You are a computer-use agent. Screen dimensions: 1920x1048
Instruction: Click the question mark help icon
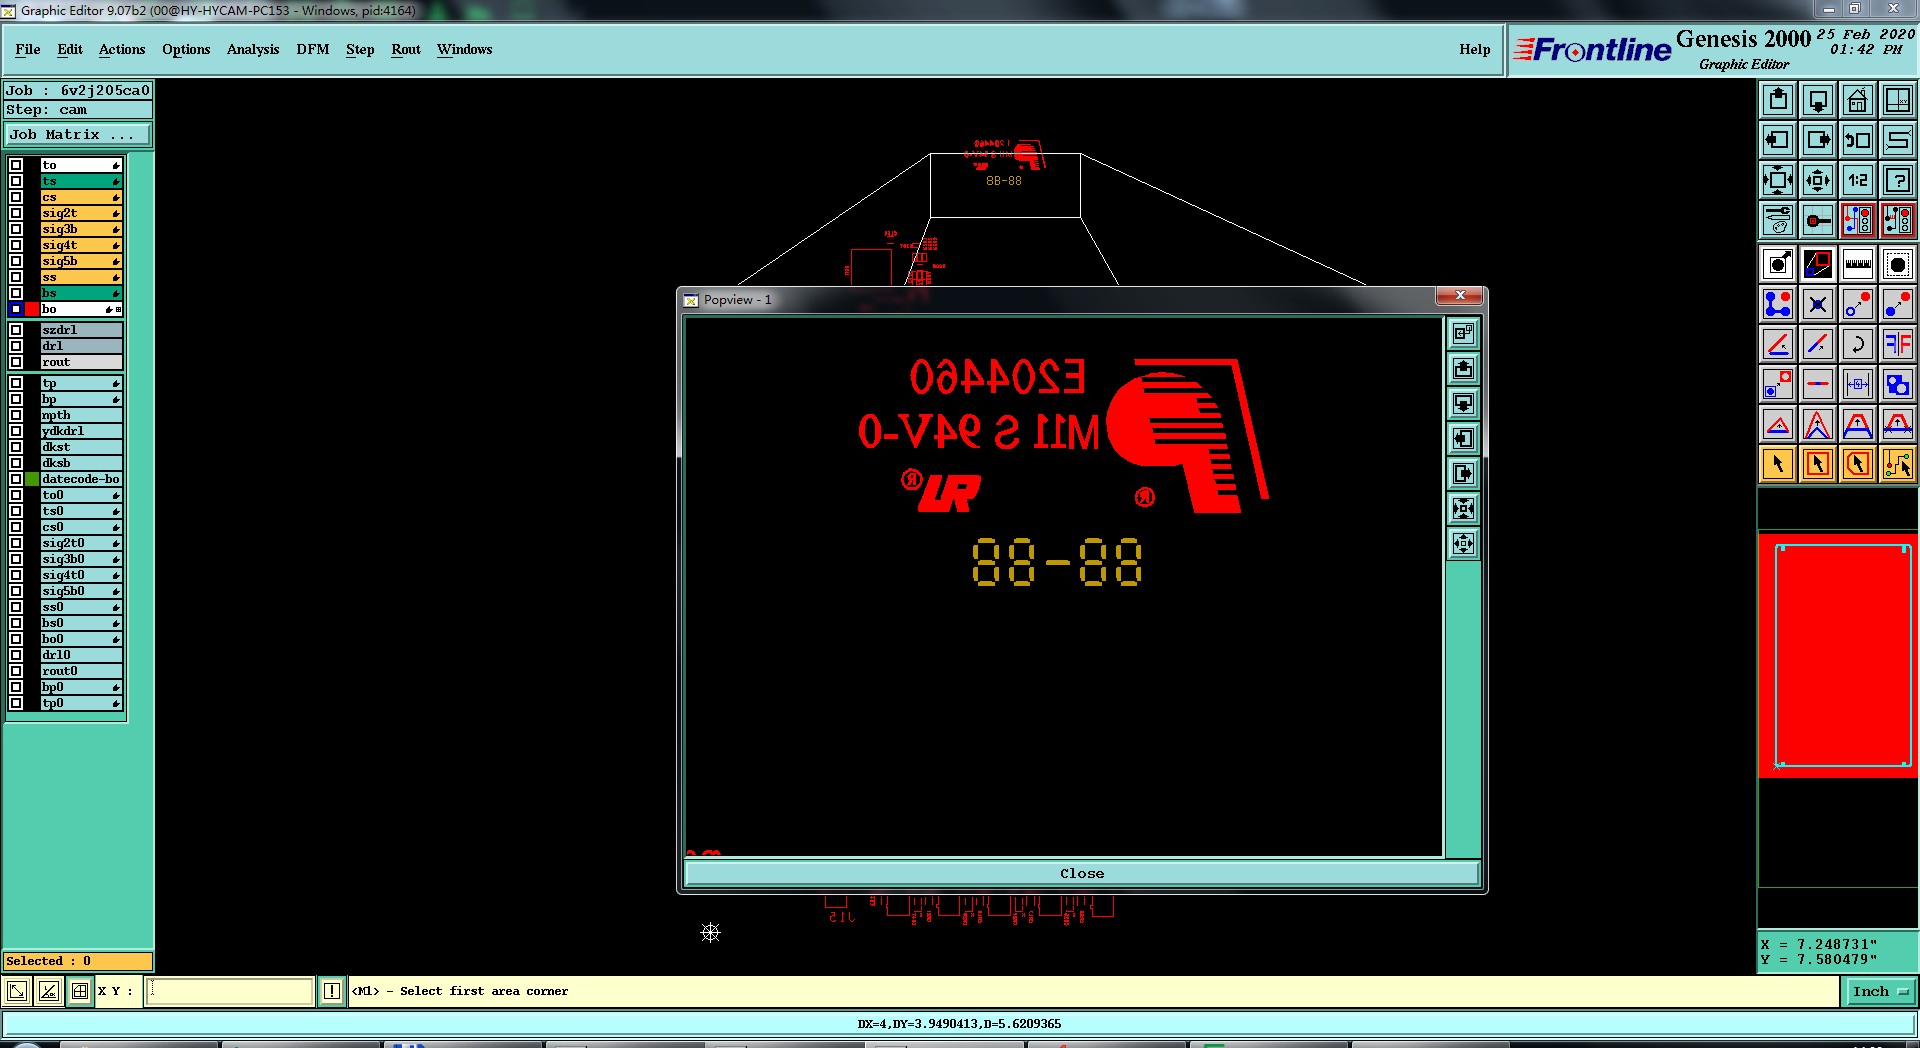point(1898,180)
